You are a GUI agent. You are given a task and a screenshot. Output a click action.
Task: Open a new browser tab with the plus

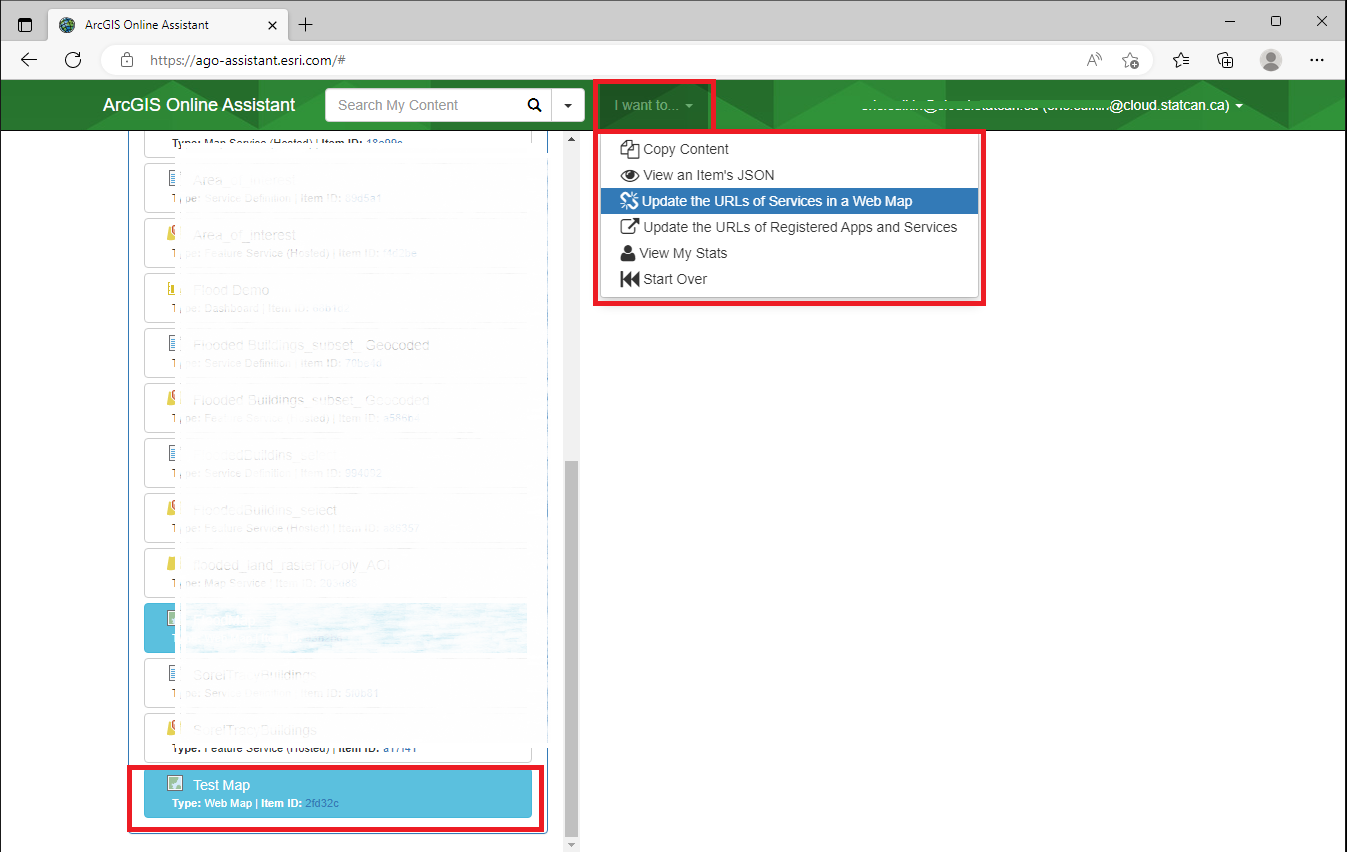(305, 24)
